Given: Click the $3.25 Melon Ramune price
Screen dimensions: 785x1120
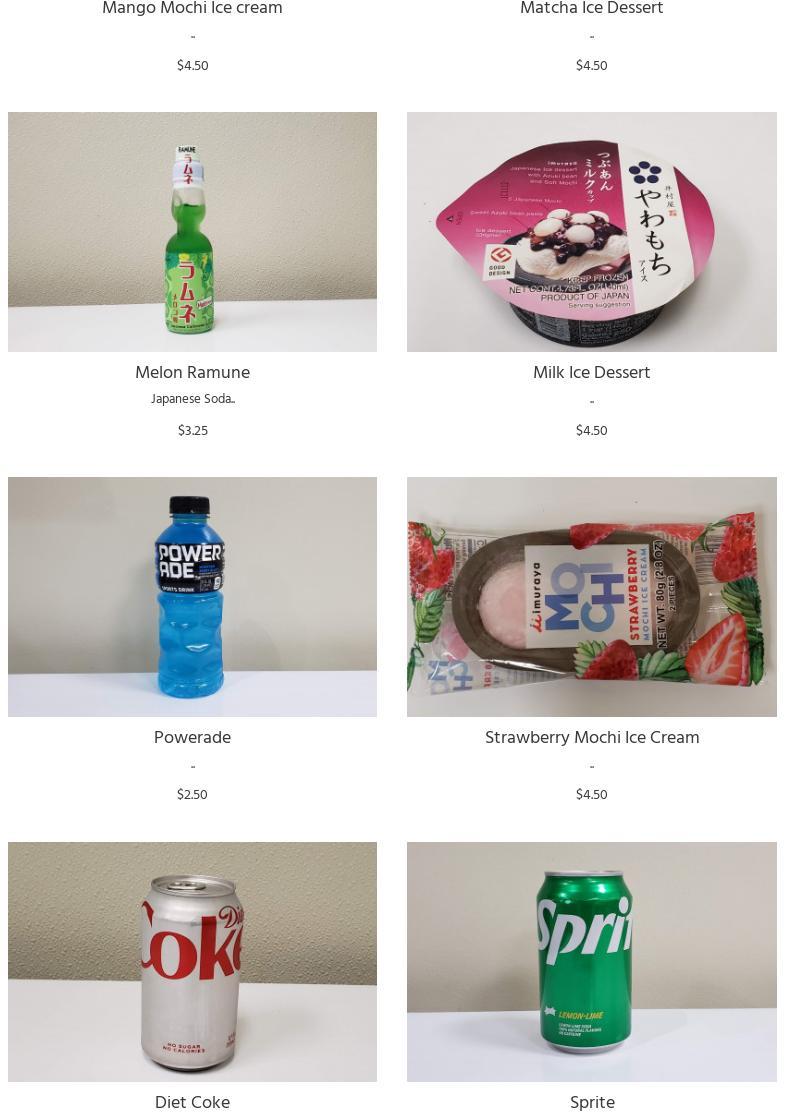Looking at the screenshot, I should (x=192, y=430).
